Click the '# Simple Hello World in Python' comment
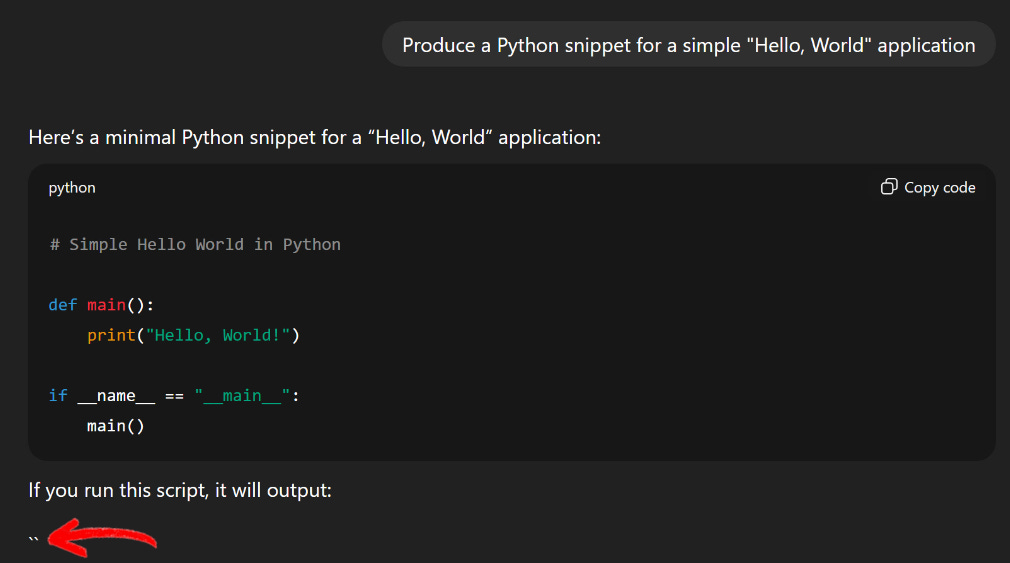 (x=195, y=244)
